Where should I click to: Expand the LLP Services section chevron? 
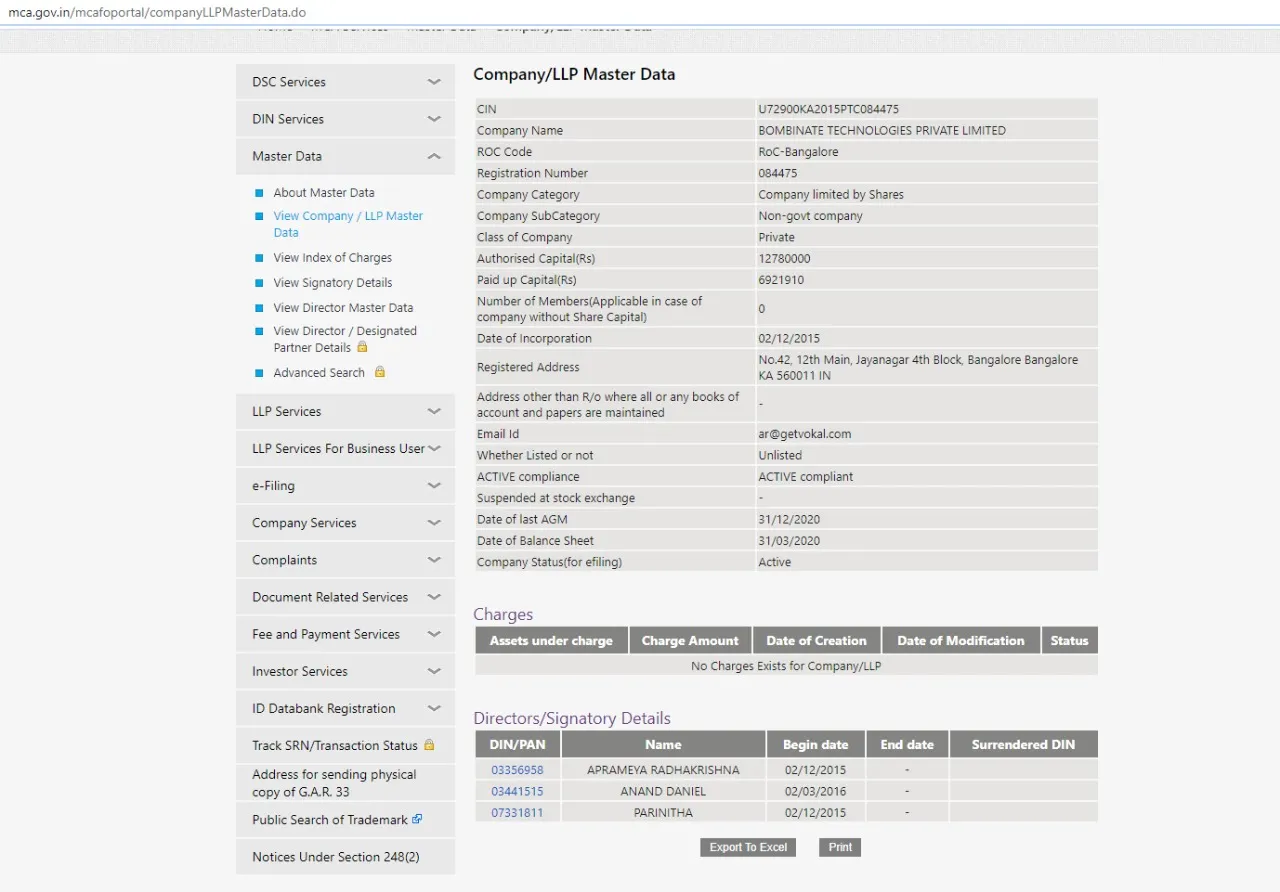point(433,411)
